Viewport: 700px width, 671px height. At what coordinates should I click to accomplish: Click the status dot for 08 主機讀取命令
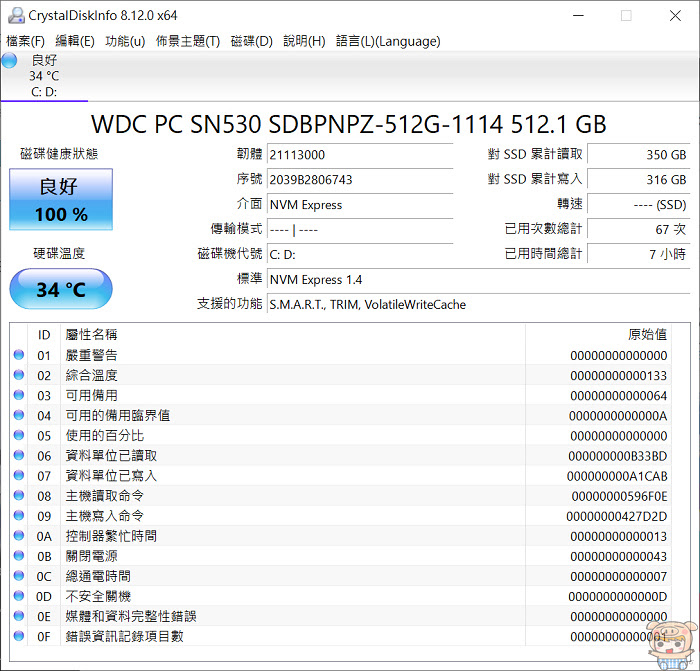pyautogui.click(x=19, y=496)
